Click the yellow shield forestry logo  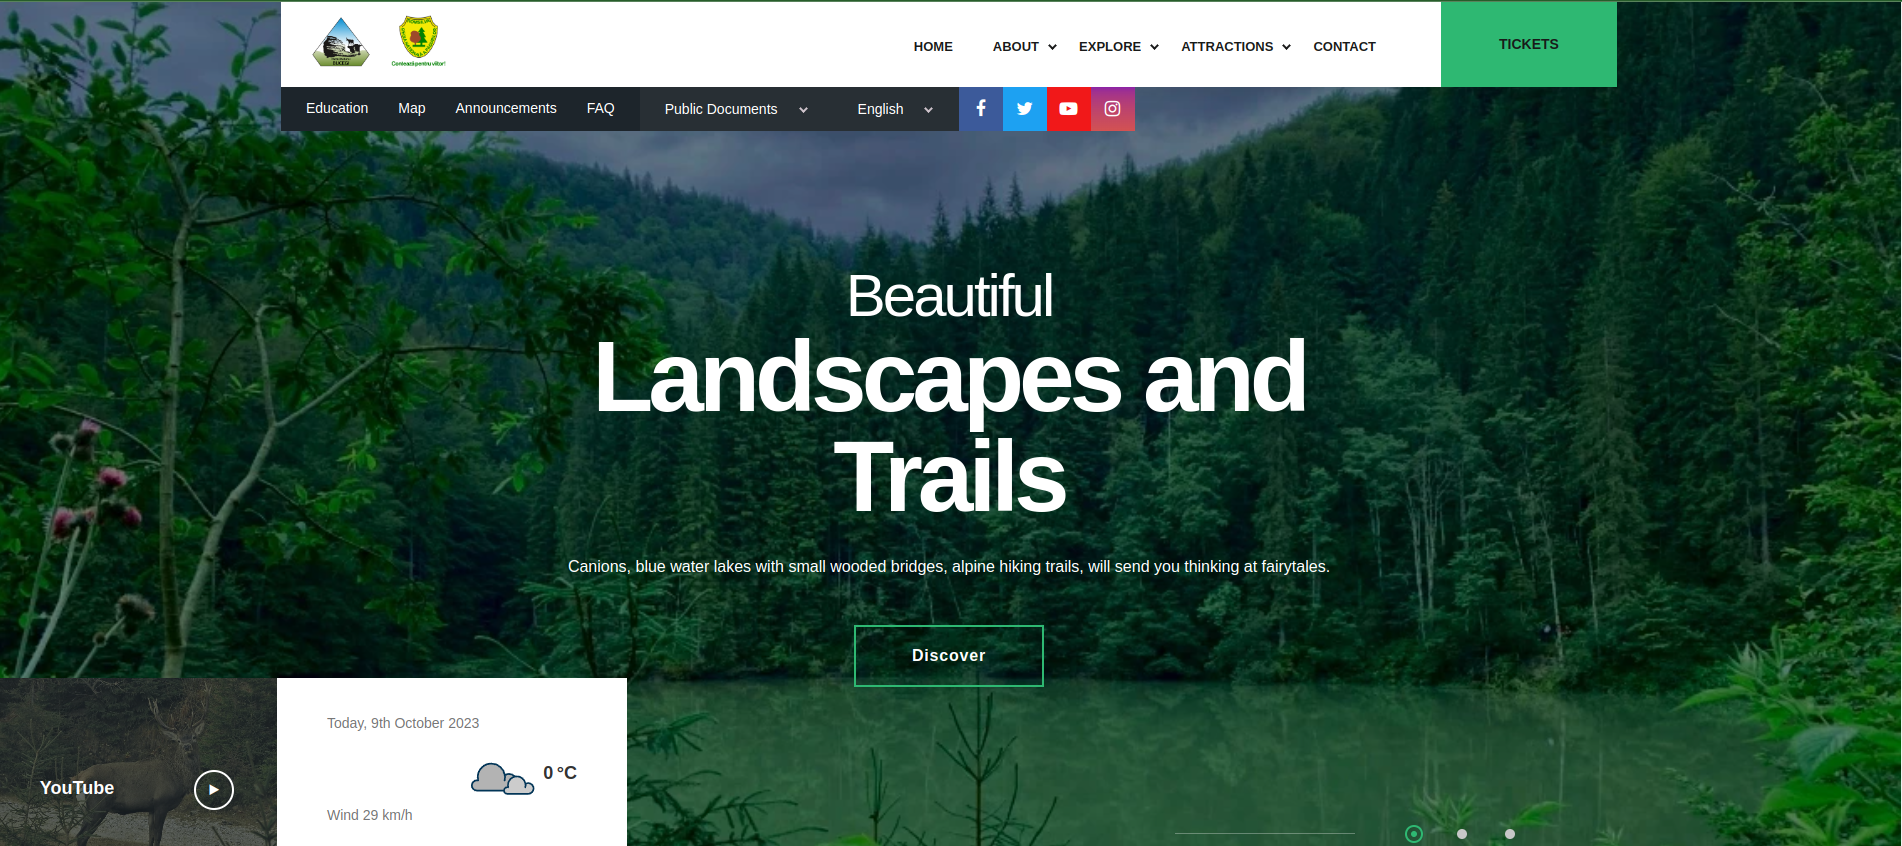(x=418, y=41)
